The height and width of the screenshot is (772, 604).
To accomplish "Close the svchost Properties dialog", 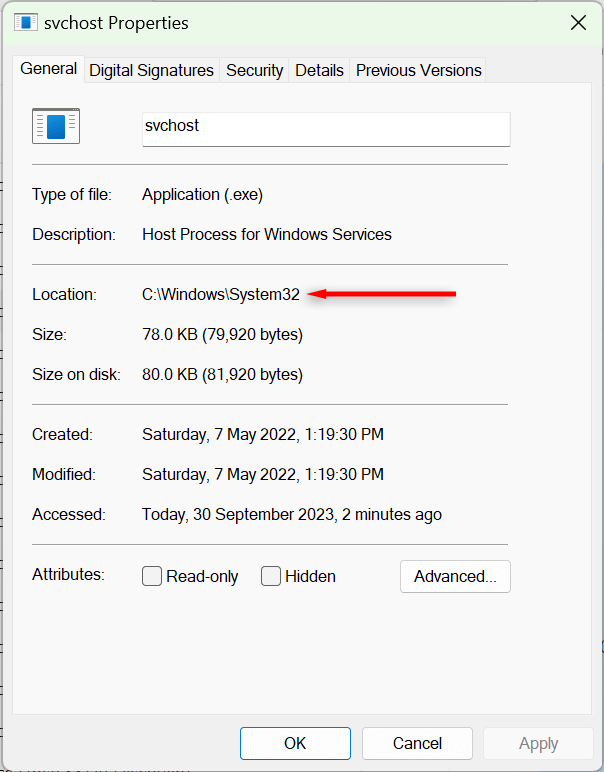I will point(577,23).
